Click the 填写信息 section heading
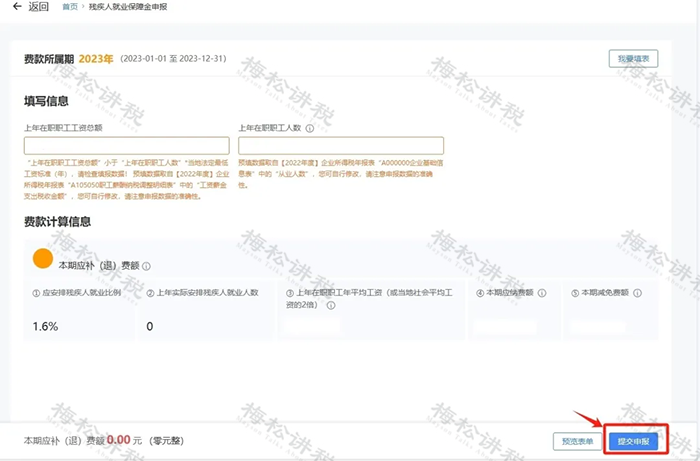The image size is (700, 461). pyautogui.click(x=46, y=101)
